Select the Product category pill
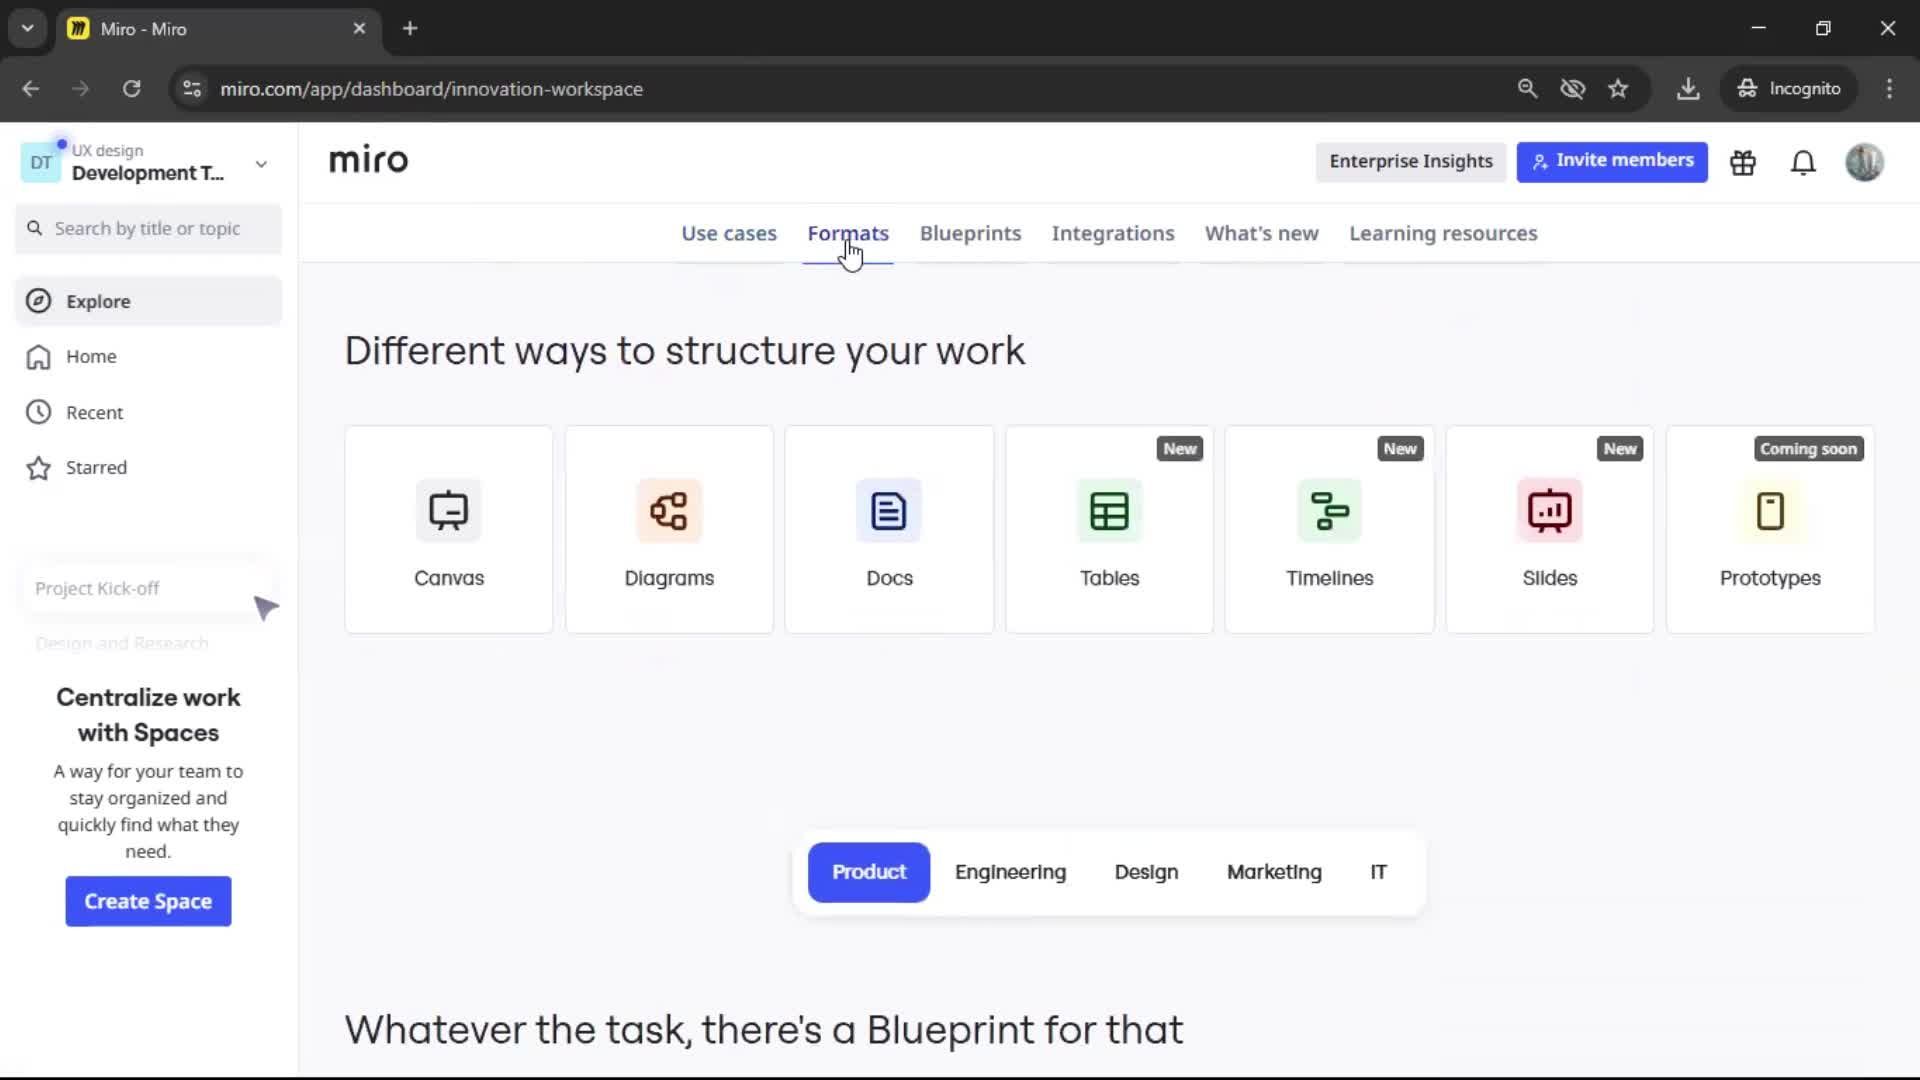Image resolution: width=1920 pixels, height=1080 pixels. 869,872
